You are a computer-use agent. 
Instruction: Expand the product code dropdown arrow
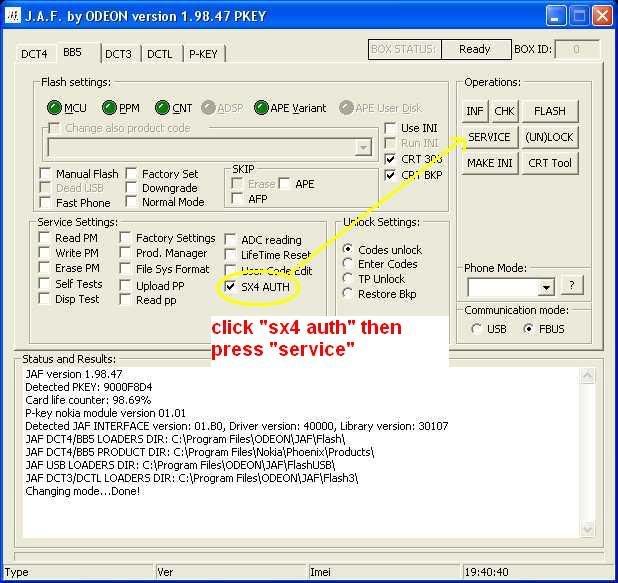point(363,147)
